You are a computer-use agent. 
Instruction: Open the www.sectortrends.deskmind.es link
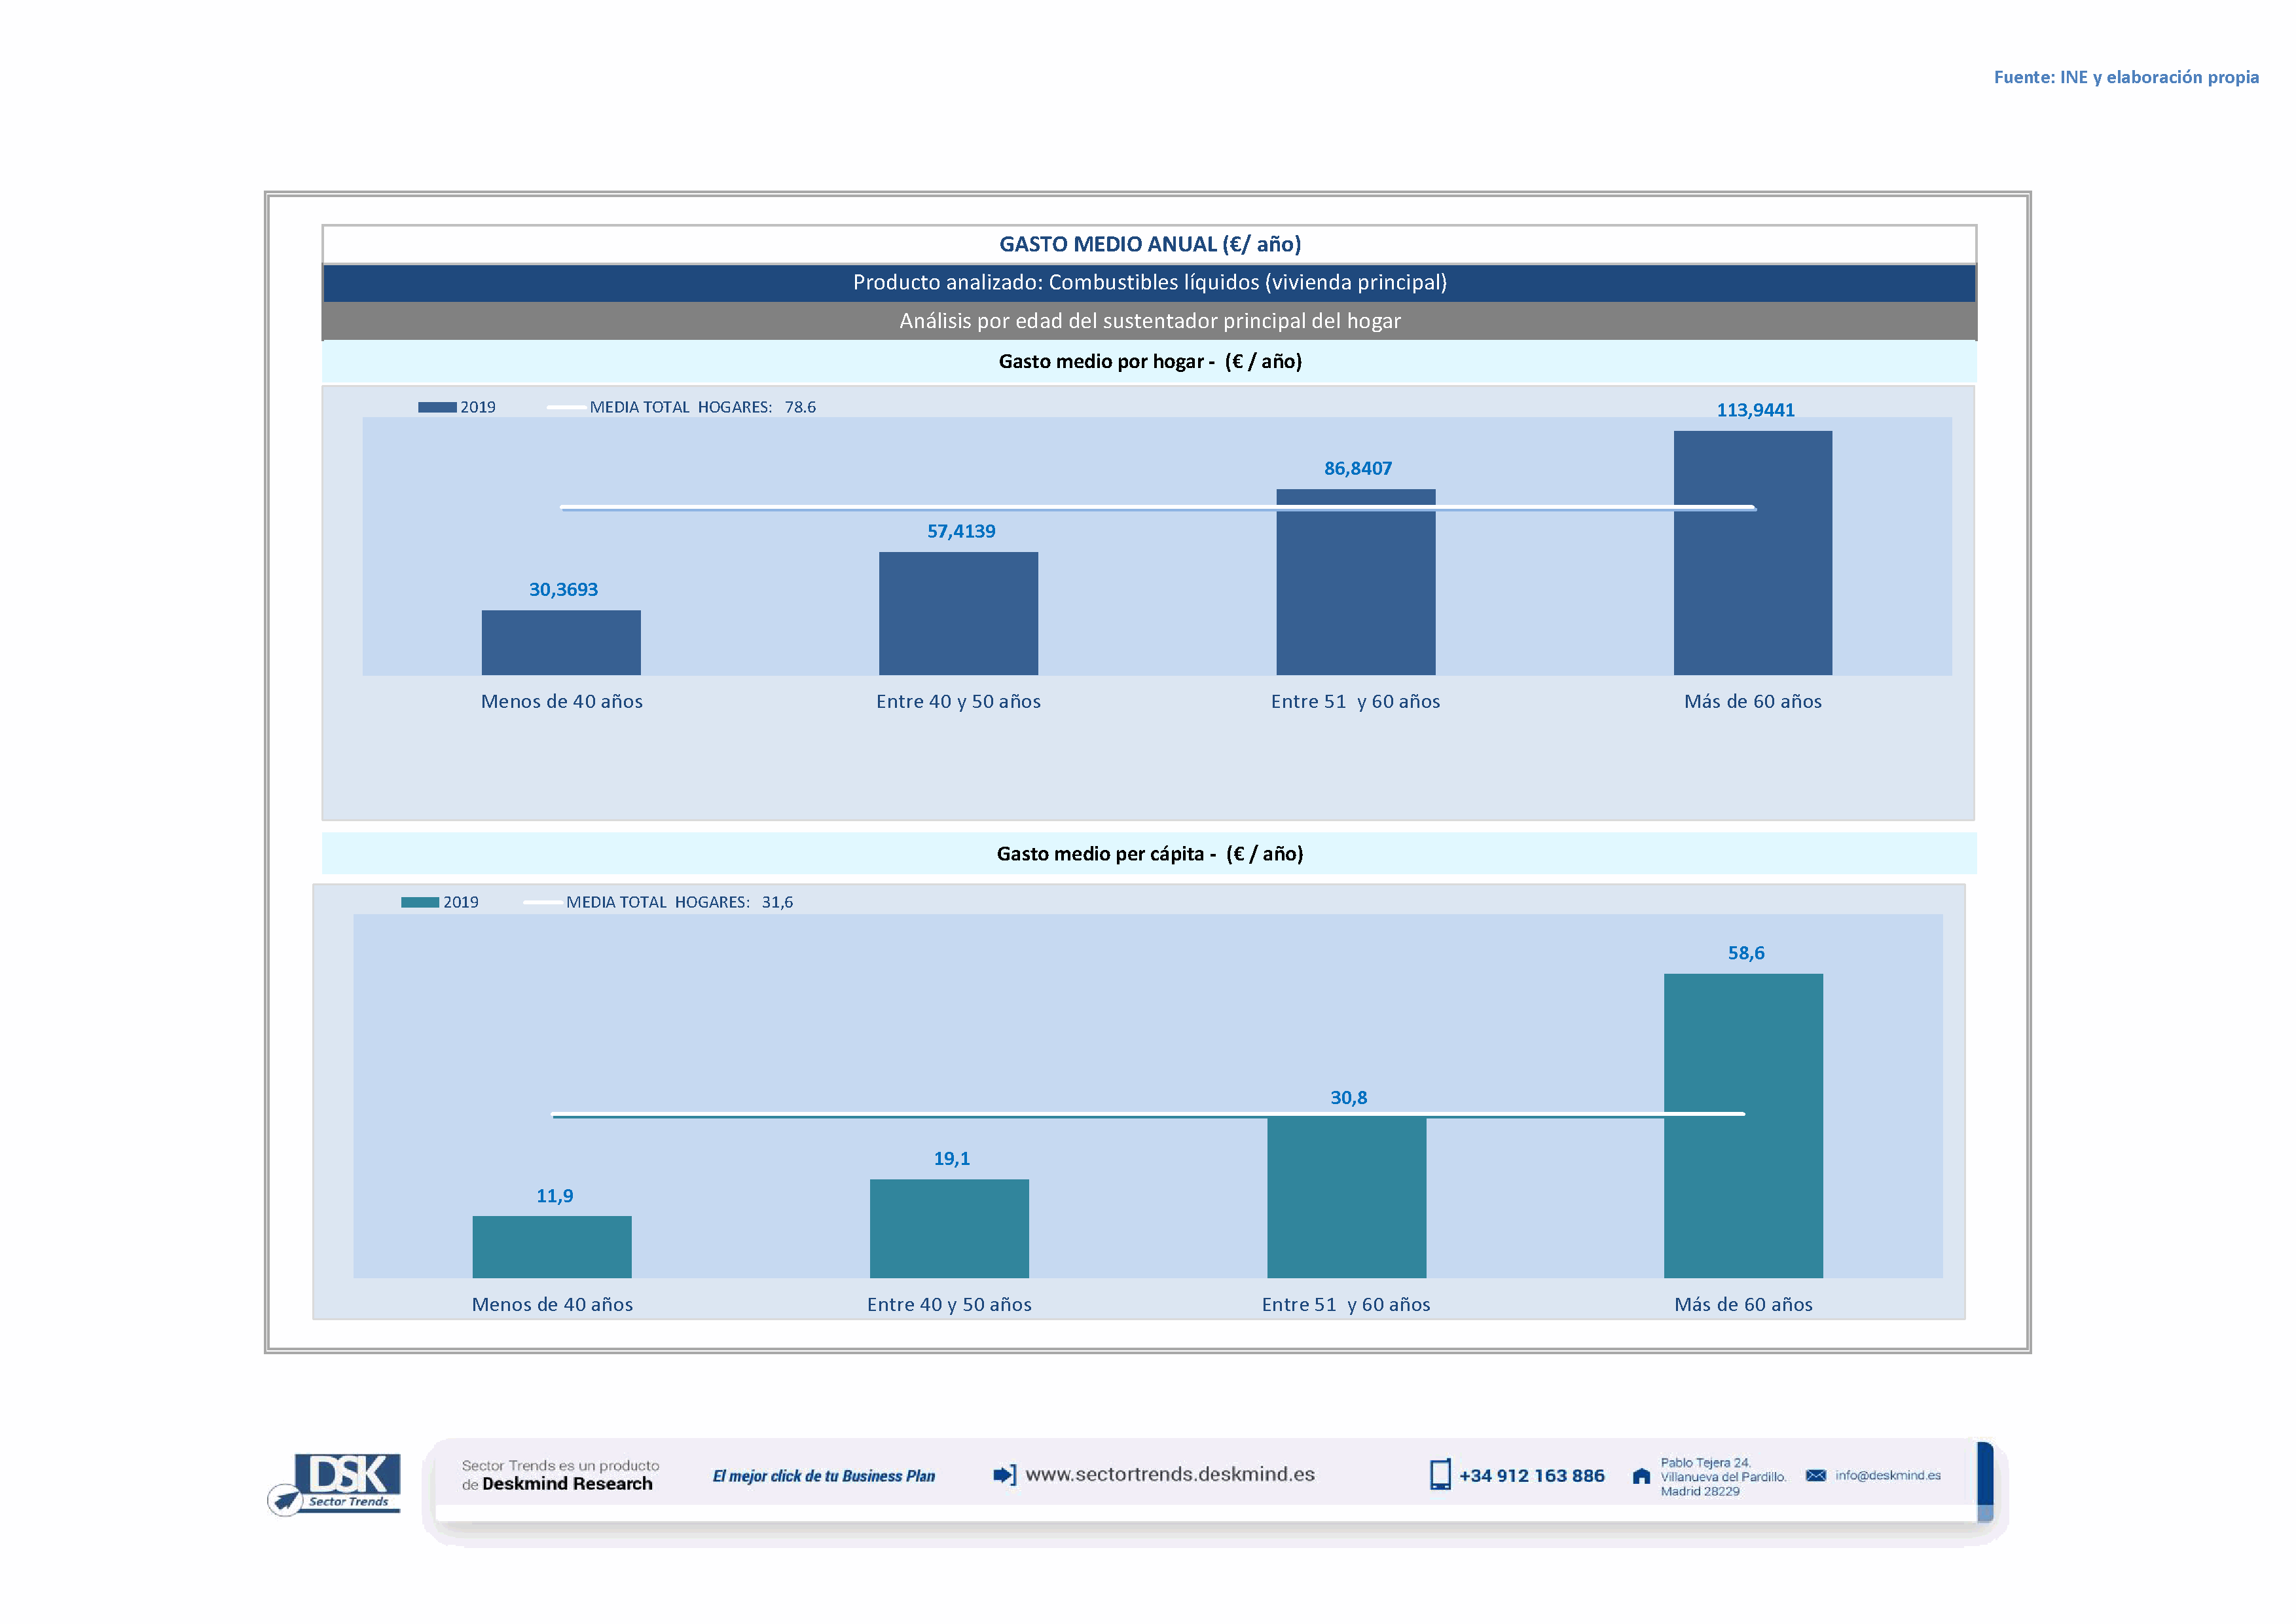click(x=1170, y=1475)
